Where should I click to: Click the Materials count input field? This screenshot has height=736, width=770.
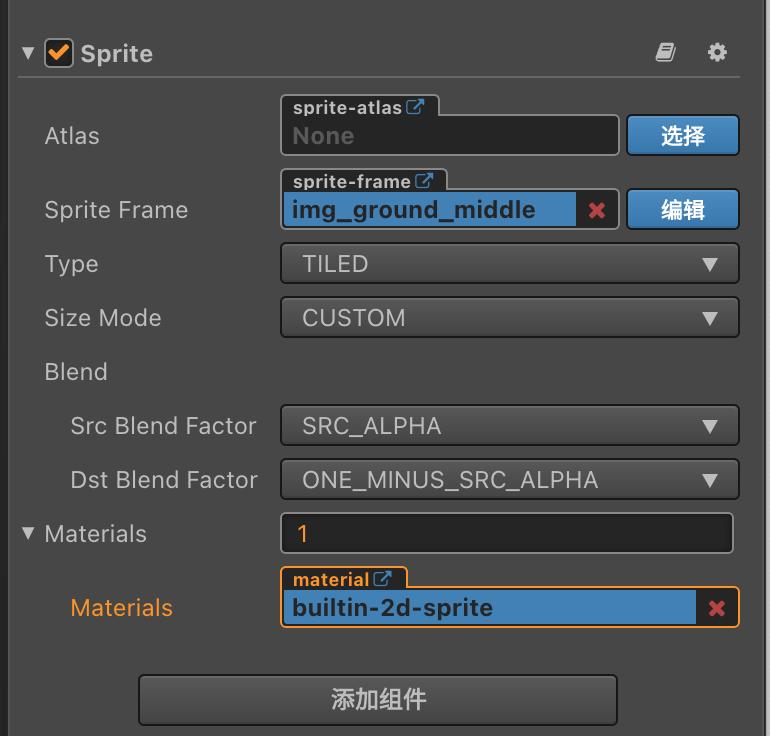[x=506, y=533]
